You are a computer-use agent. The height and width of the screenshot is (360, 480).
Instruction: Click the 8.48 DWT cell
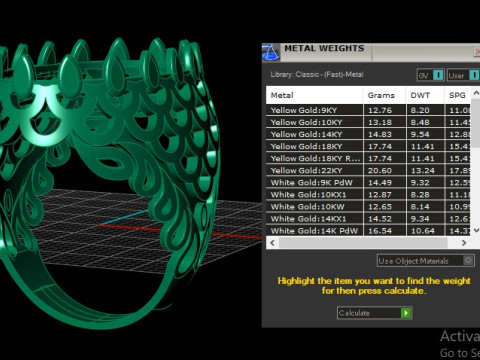coord(425,122)
